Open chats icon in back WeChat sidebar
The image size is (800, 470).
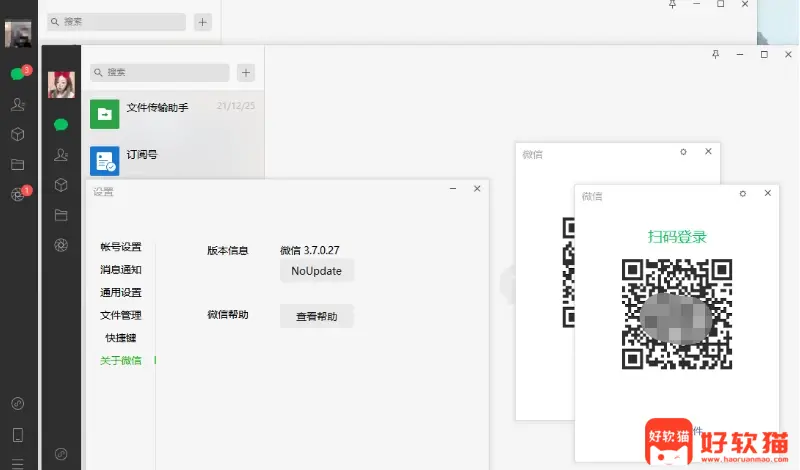click(18, 73)
